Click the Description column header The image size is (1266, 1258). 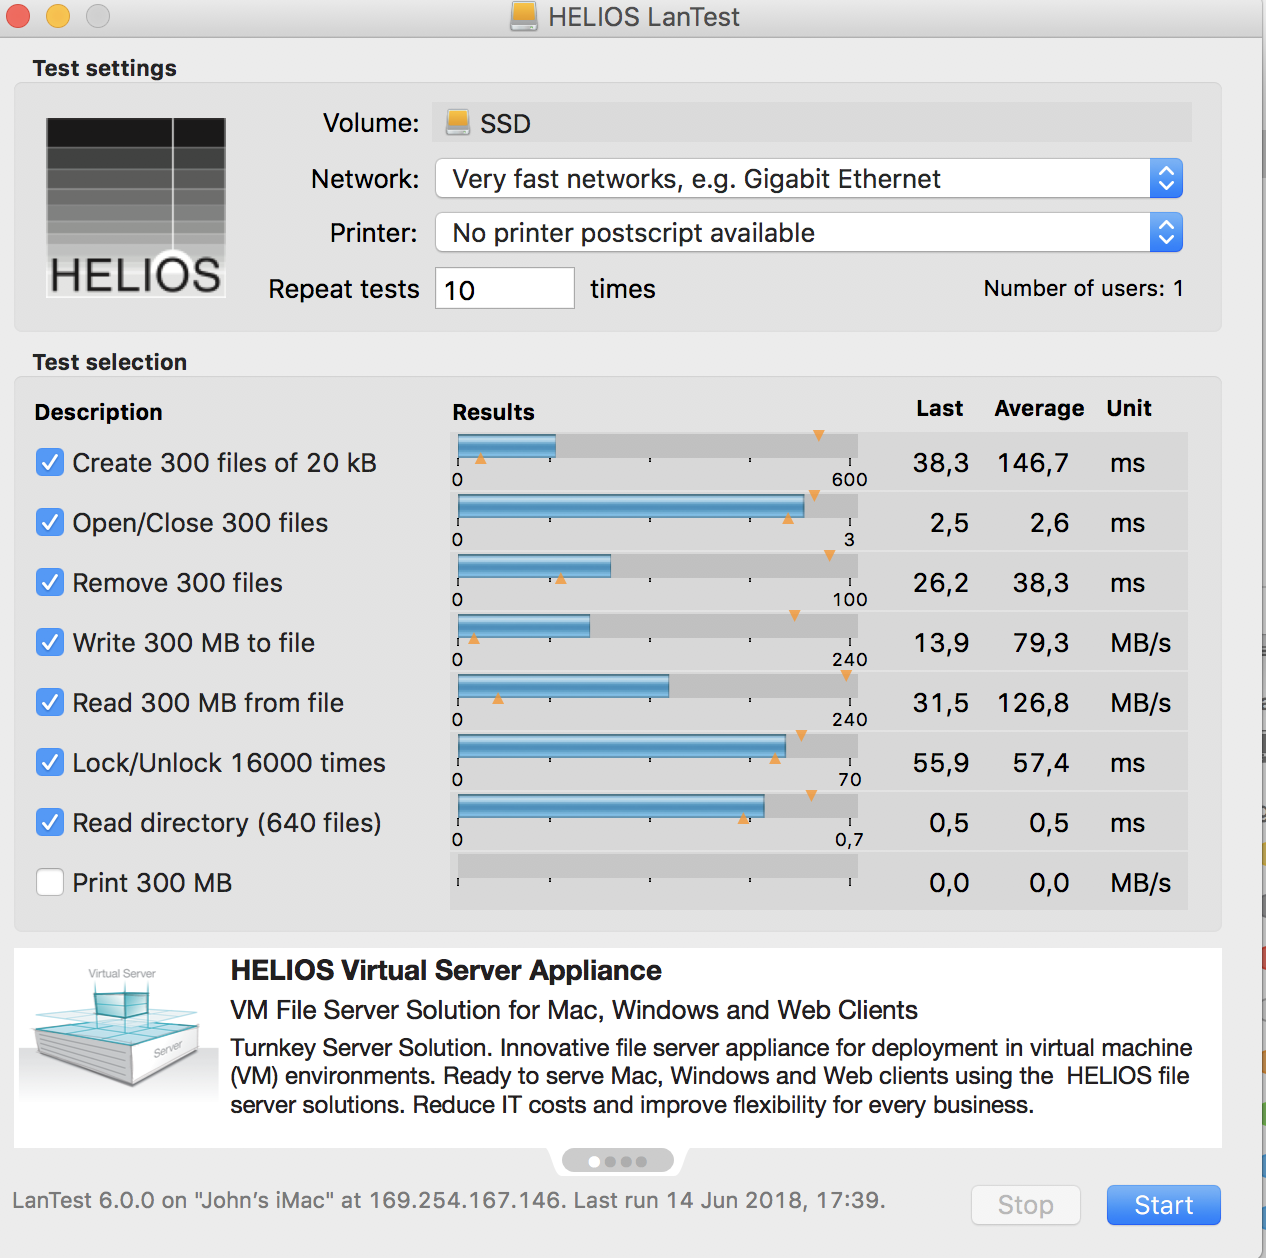point(98,412)
